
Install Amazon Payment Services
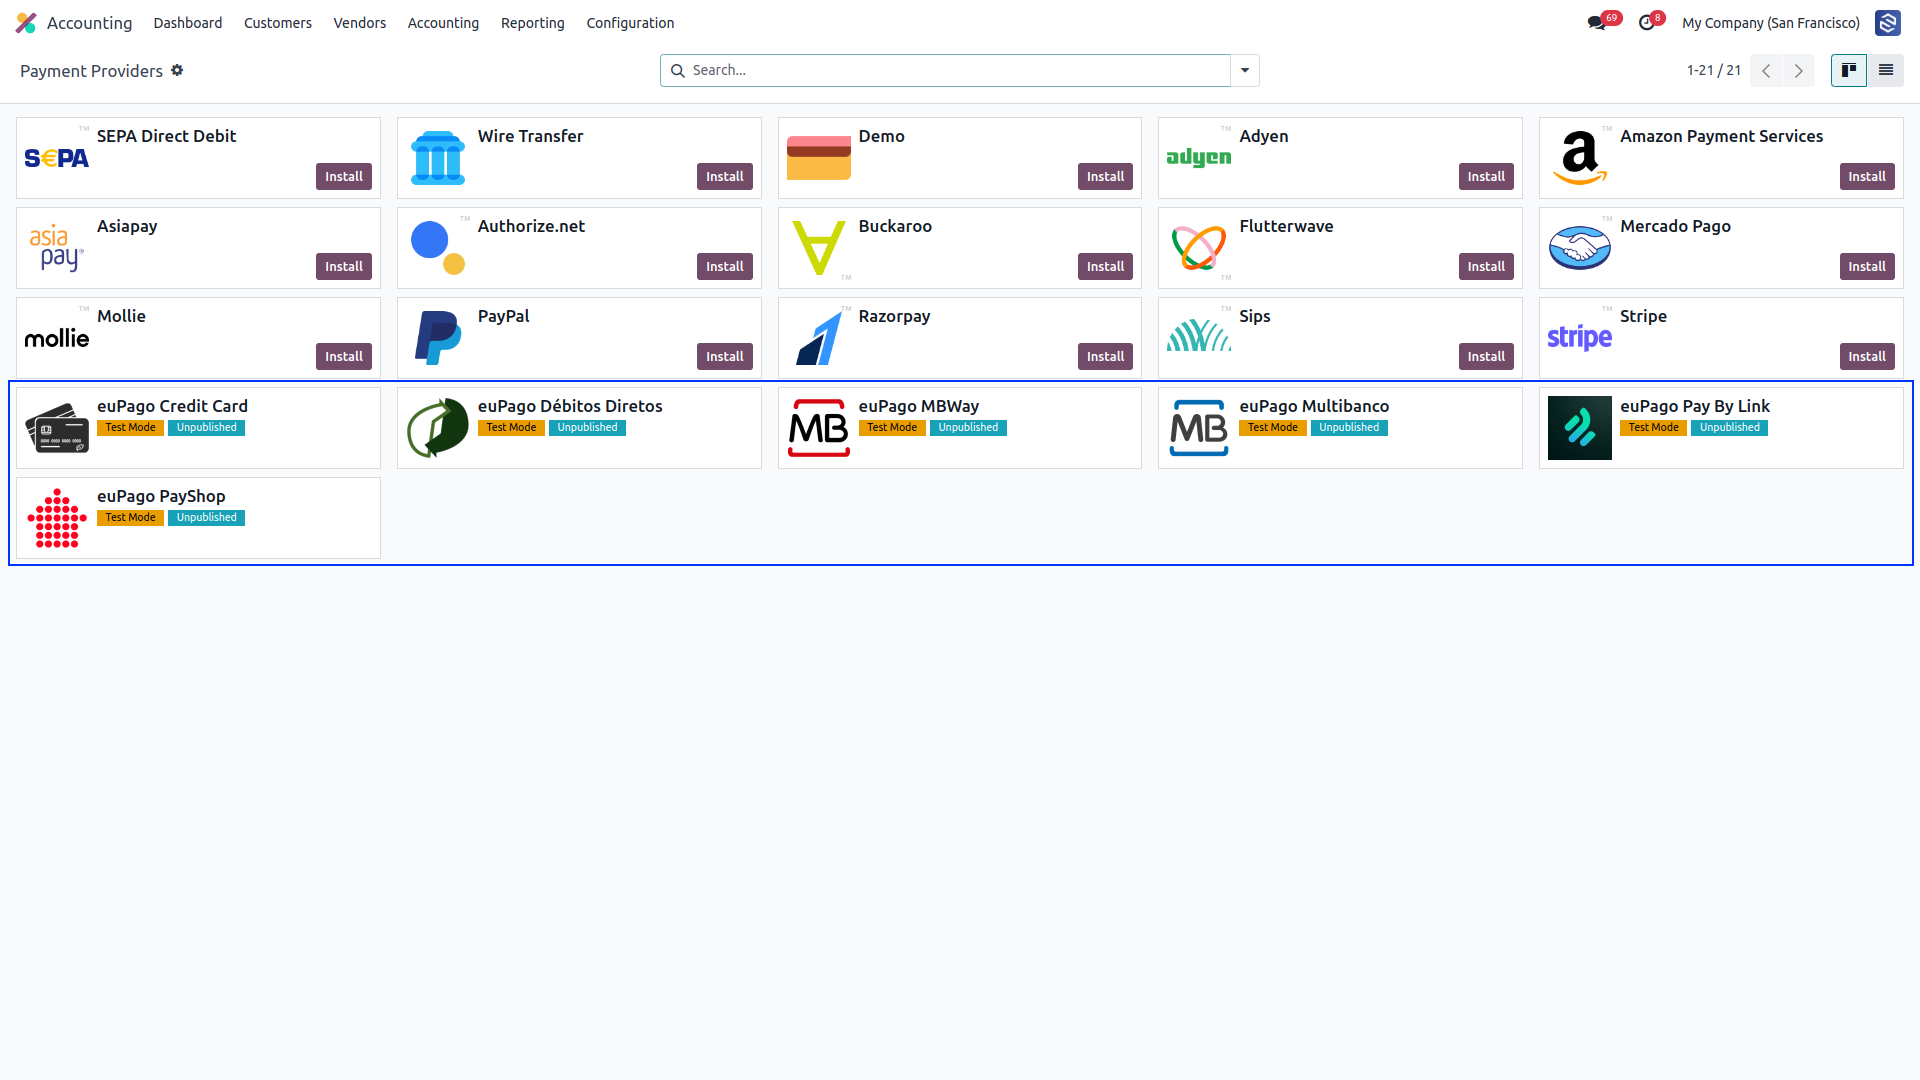pos(1867,177)
